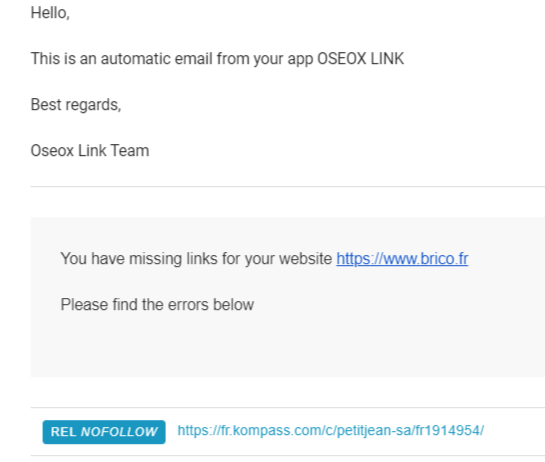
Task: Click the divider line under the signature
Action: pyautogui.click(x=288, y=187)
